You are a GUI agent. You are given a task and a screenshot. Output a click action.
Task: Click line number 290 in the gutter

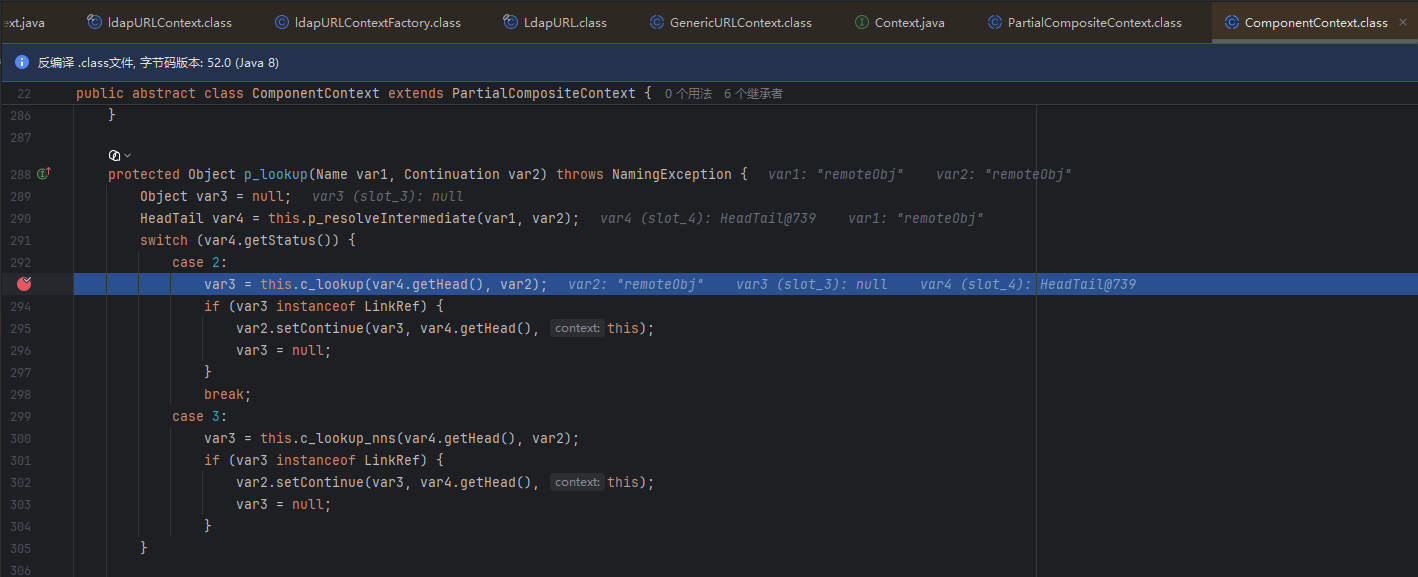20,218
